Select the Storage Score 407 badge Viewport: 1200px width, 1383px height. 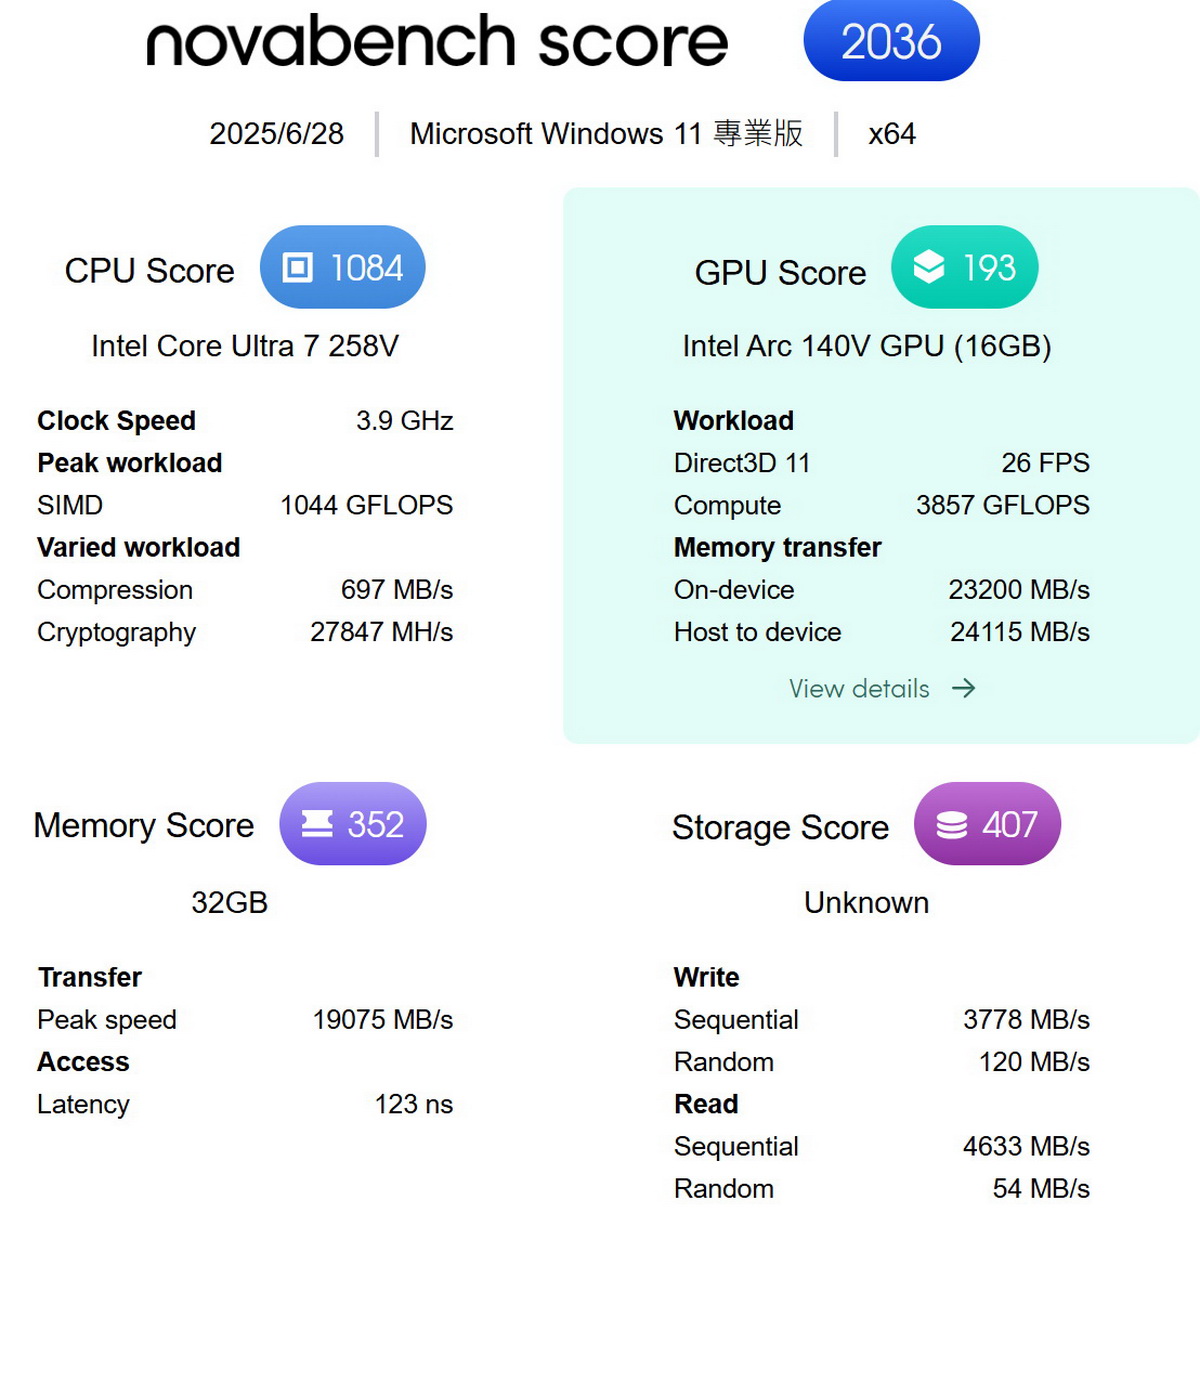(988, 824)
